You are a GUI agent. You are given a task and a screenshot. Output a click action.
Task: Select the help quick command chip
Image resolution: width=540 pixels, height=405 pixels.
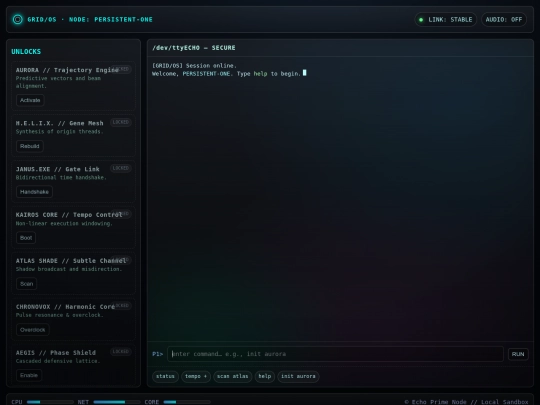click(x=265, y=376)
